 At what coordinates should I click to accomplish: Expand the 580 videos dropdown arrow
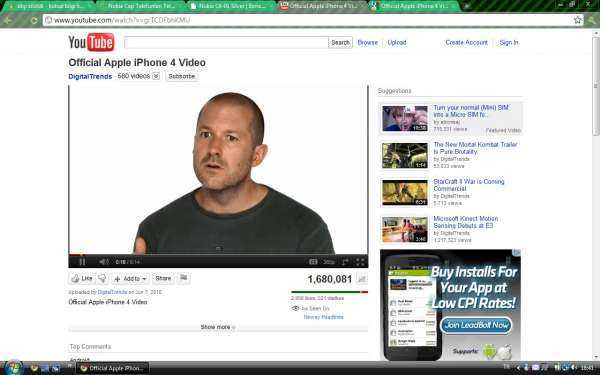(x=156, y=76)
